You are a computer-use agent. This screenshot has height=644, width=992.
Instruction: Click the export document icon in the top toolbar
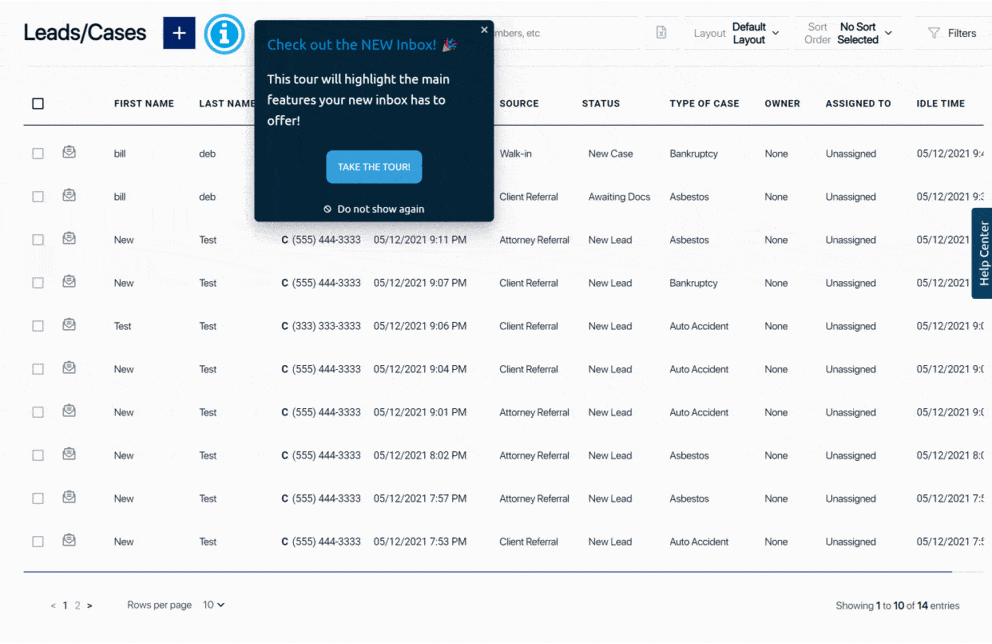tap(661, 33)
